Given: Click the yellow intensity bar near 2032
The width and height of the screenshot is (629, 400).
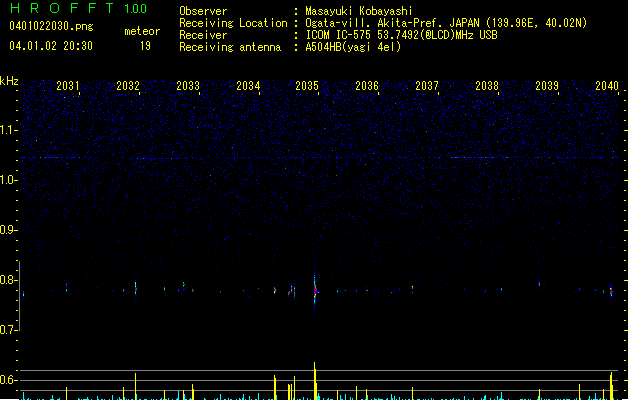Looking at the screenshot, I should point(136,386).
